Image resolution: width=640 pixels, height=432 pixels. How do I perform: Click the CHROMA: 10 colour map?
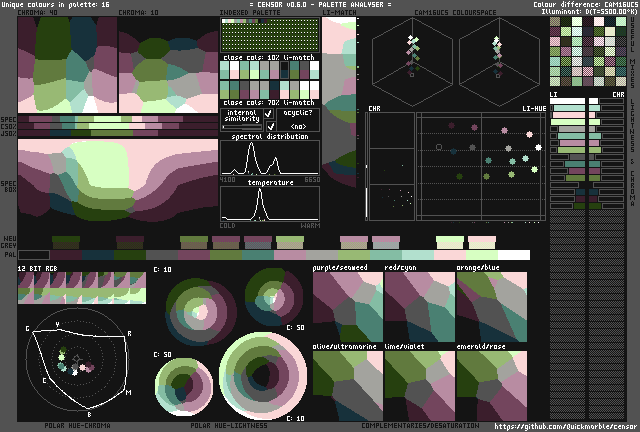(168, 65)
